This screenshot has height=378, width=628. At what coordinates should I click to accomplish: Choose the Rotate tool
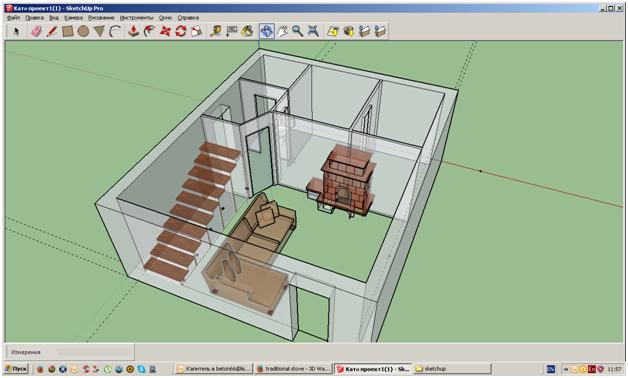[x=181, y=31]
